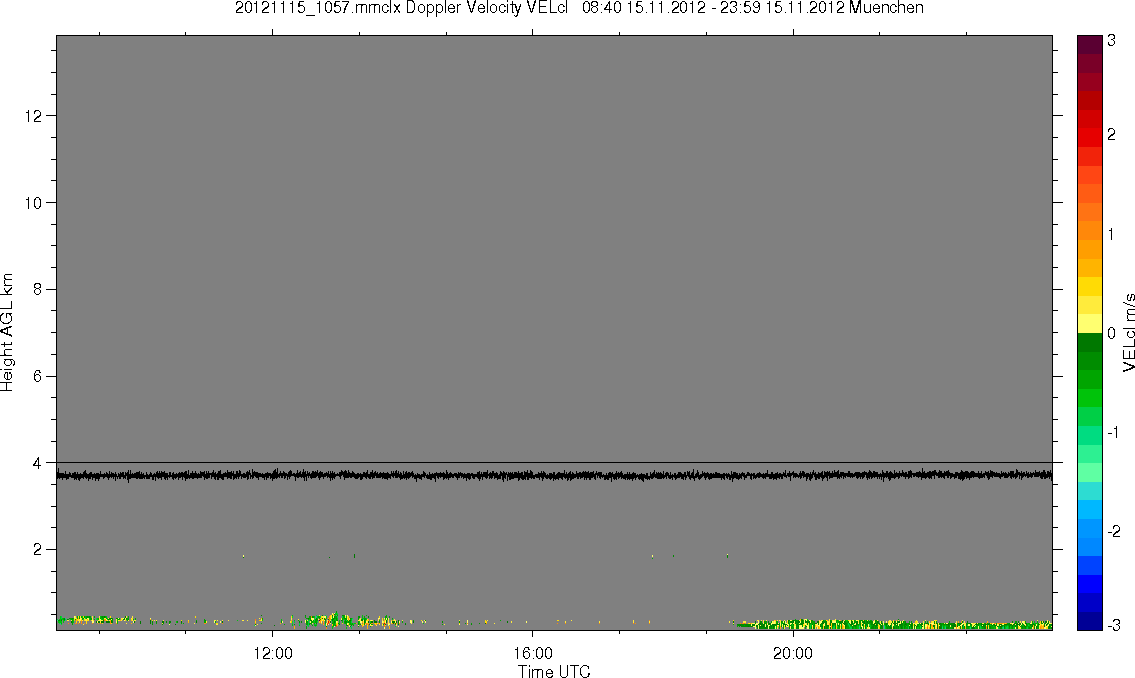
Task: Click the 'Time UTC' x-axis label
Action: (554, 671)
